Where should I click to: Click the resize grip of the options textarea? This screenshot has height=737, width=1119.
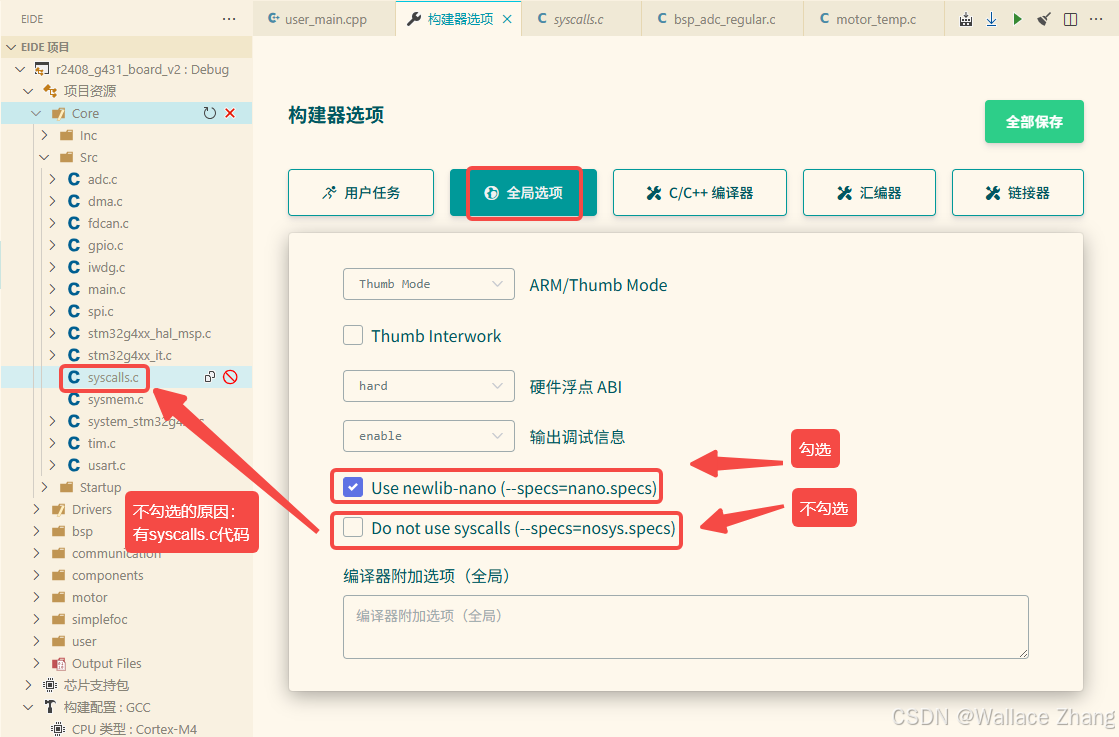[1023, 653]
